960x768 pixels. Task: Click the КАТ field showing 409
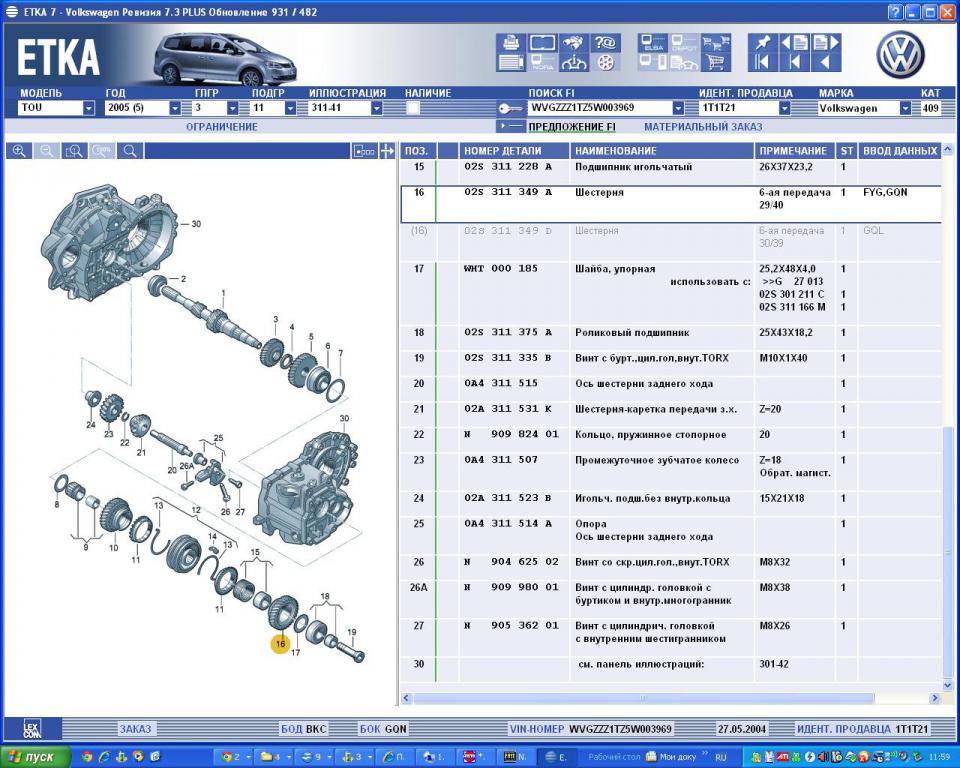click(931, 108)
